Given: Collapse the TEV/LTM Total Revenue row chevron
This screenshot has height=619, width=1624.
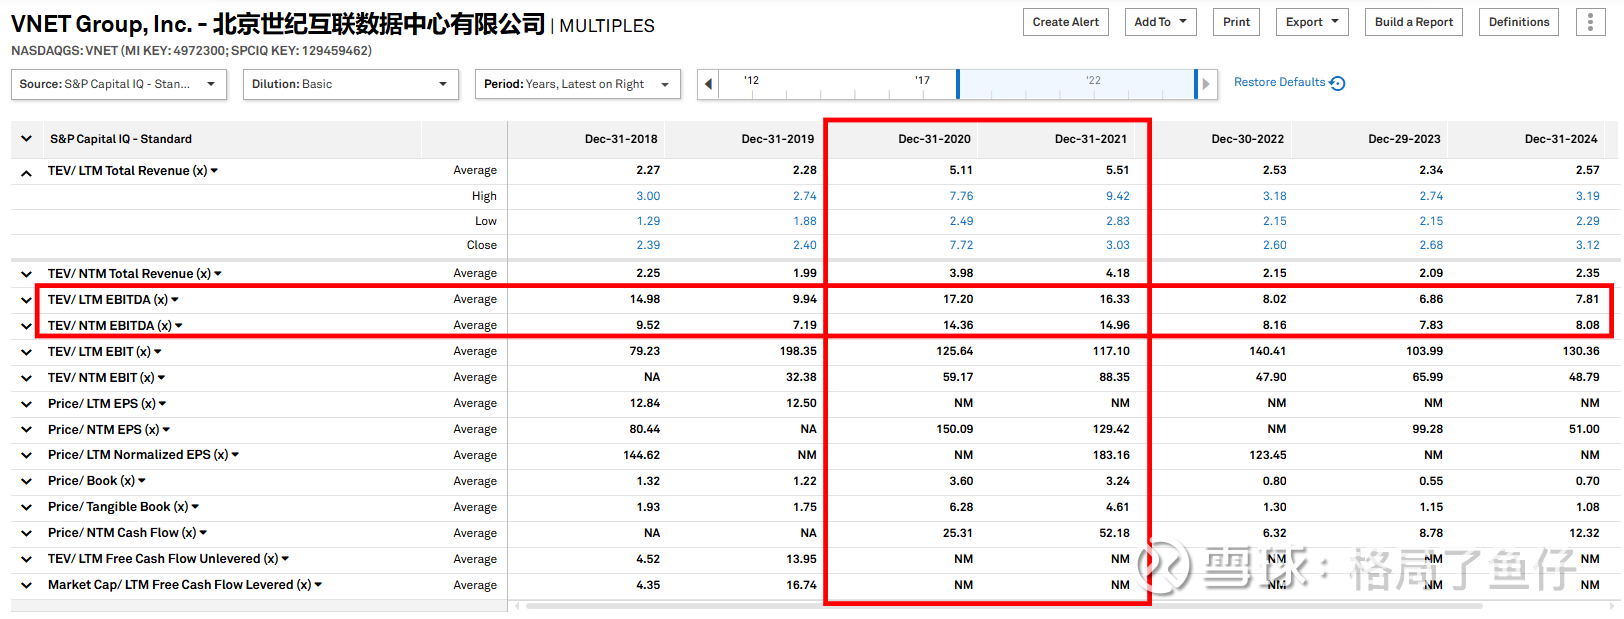Looking at the screenshot, I should [27, 172].
